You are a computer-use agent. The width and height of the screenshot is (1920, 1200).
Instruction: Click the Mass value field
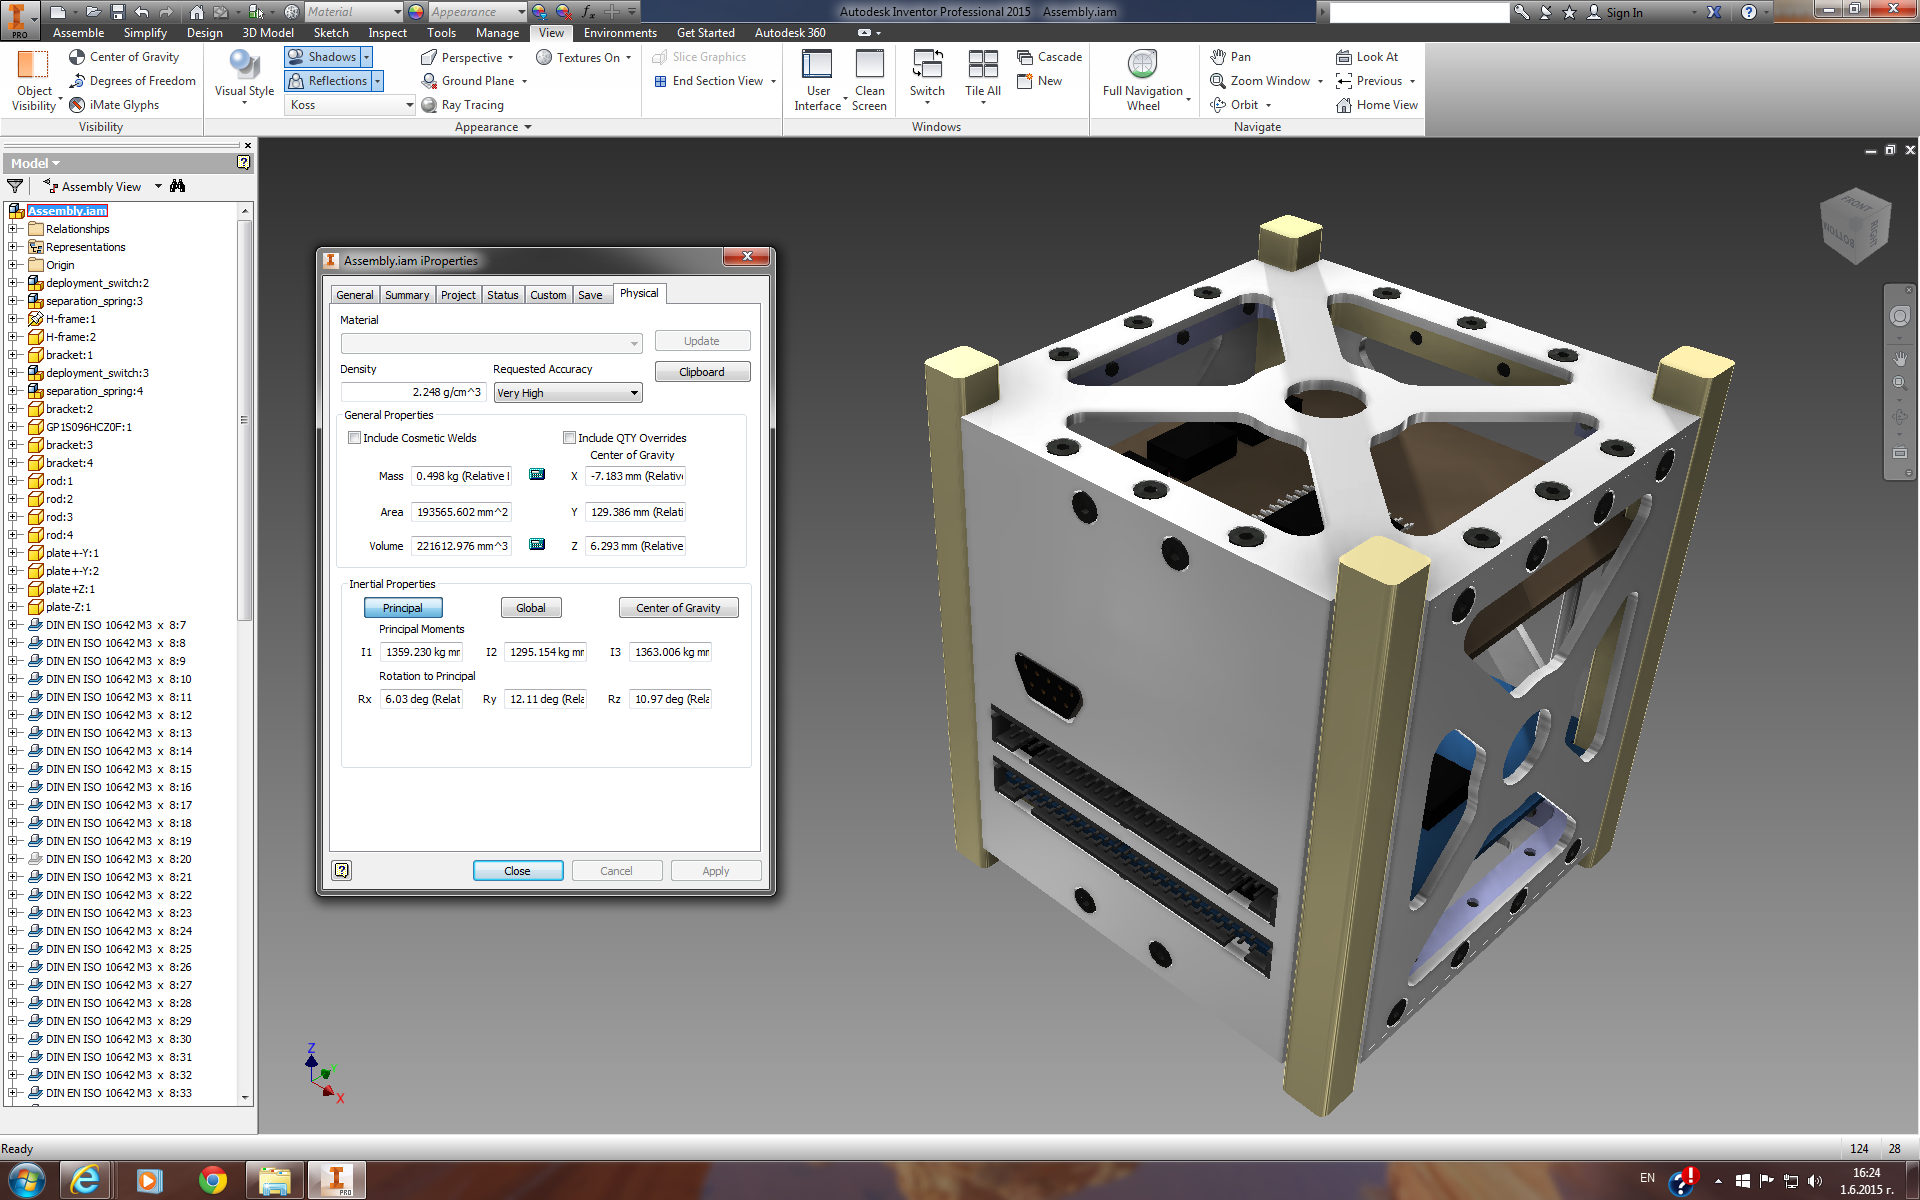pos(462,476)
